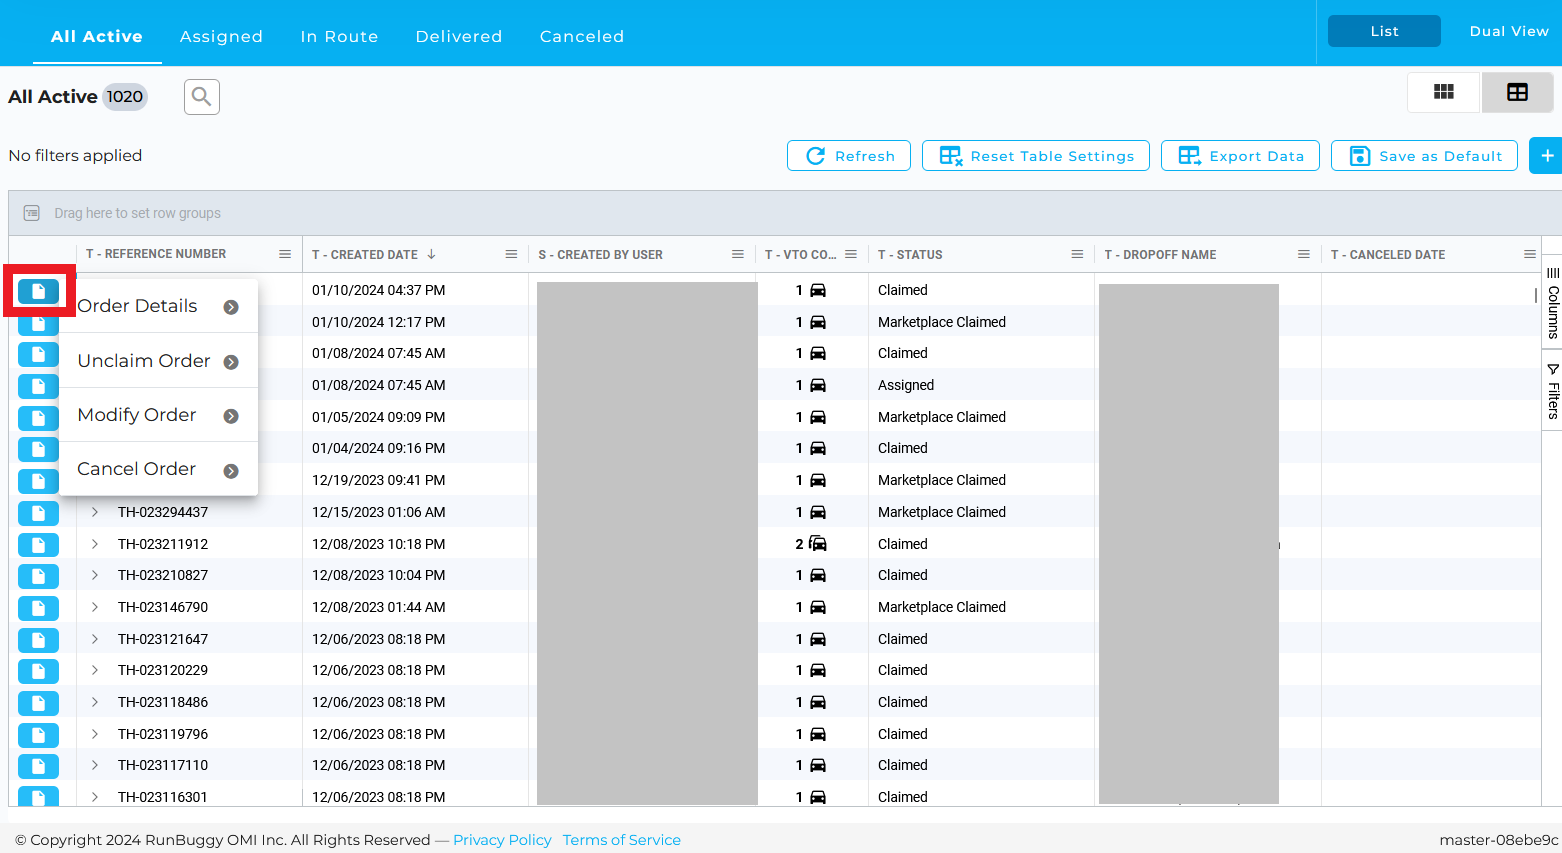Click the blue plus button
The height and width of the screenshot is (853, 1562).
pyautogui.click(x=1547, y=156)
